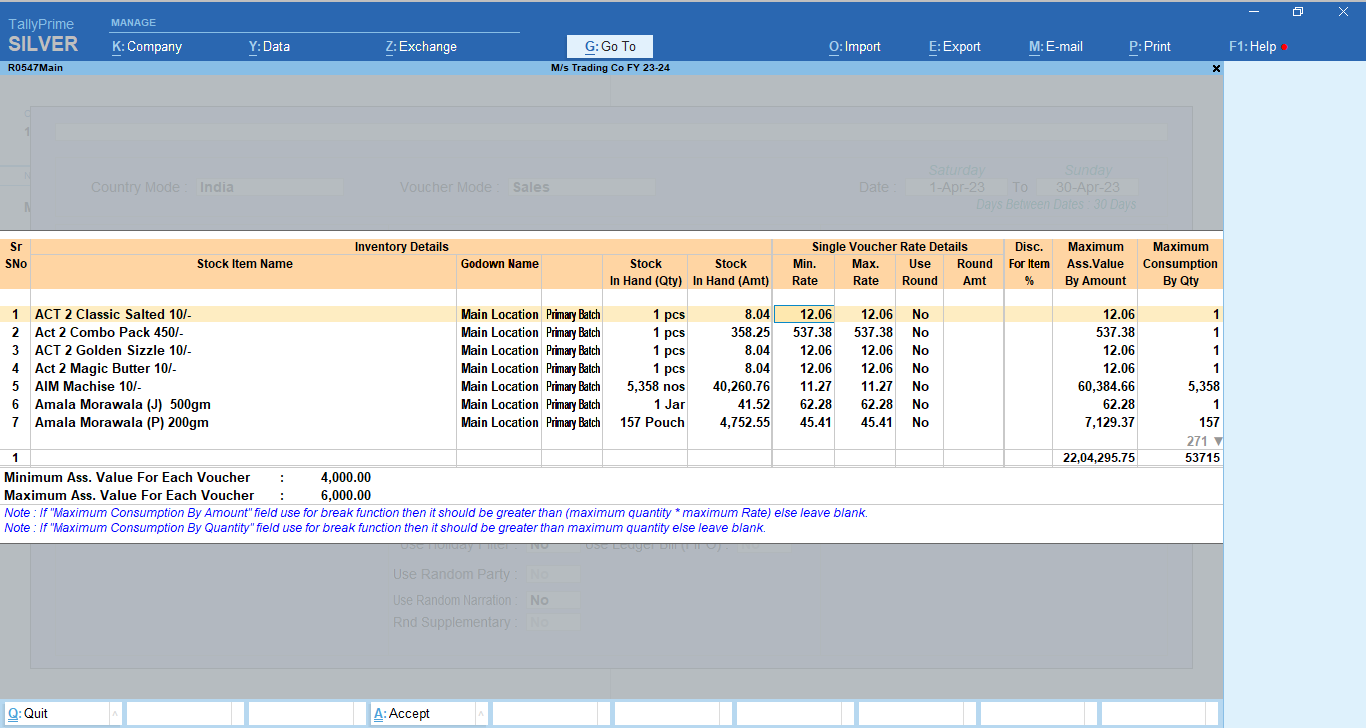Close the R0547Main report with the black X
Screen dimensions: 1372x728
pos(1216,69)
